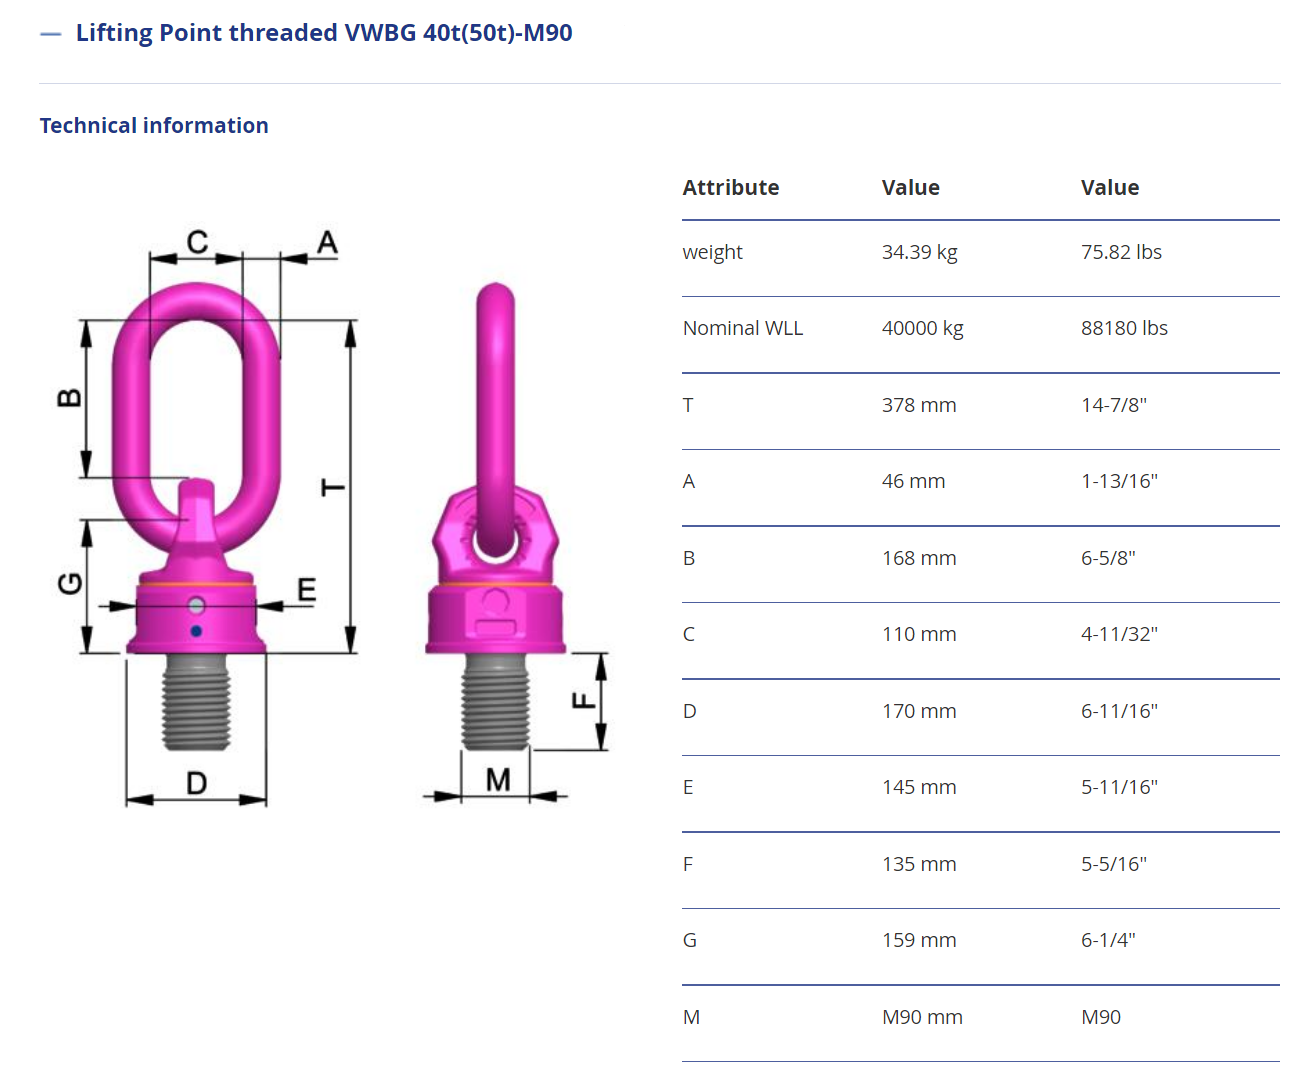This screenshot has height=1077, width=1294.
Task: Collapse the Lifting Point VWBG section dash
Action: [50, 34]
